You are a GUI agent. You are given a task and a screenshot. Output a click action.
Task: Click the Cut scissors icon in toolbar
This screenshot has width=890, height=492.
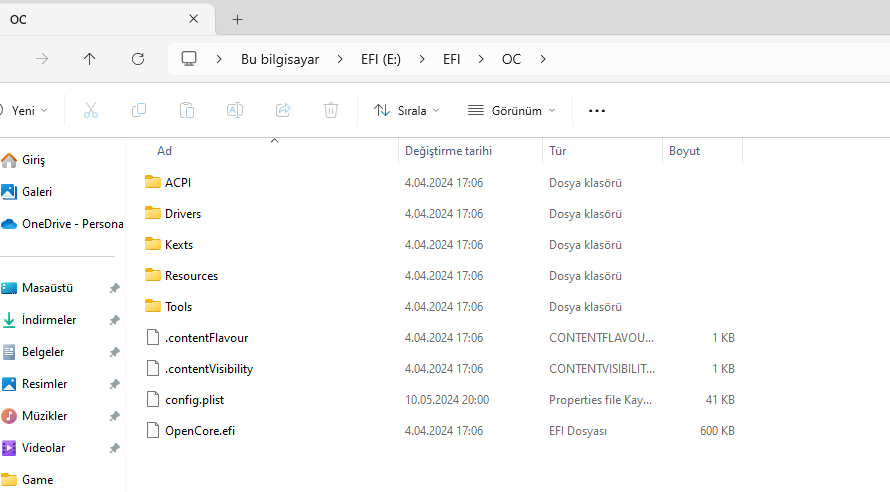pos(91,111)
